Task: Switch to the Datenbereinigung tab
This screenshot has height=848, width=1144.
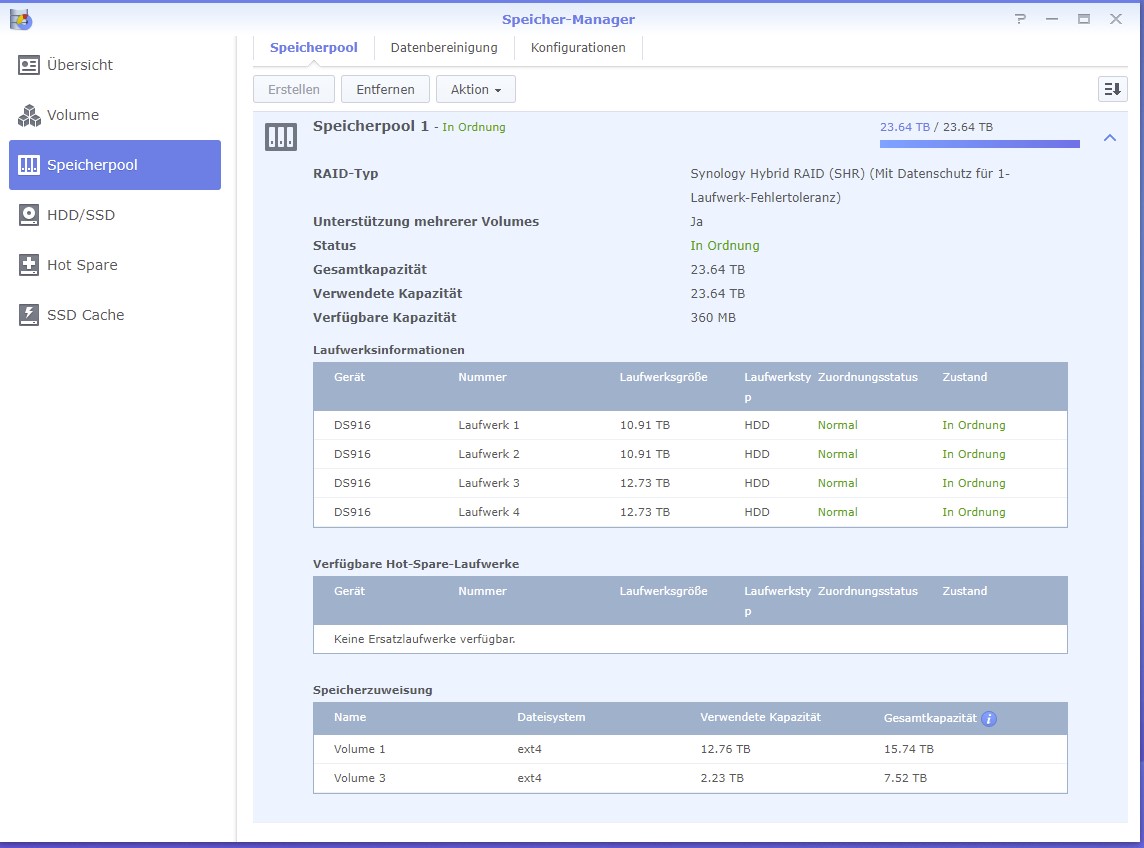Action: pos(443,47)
